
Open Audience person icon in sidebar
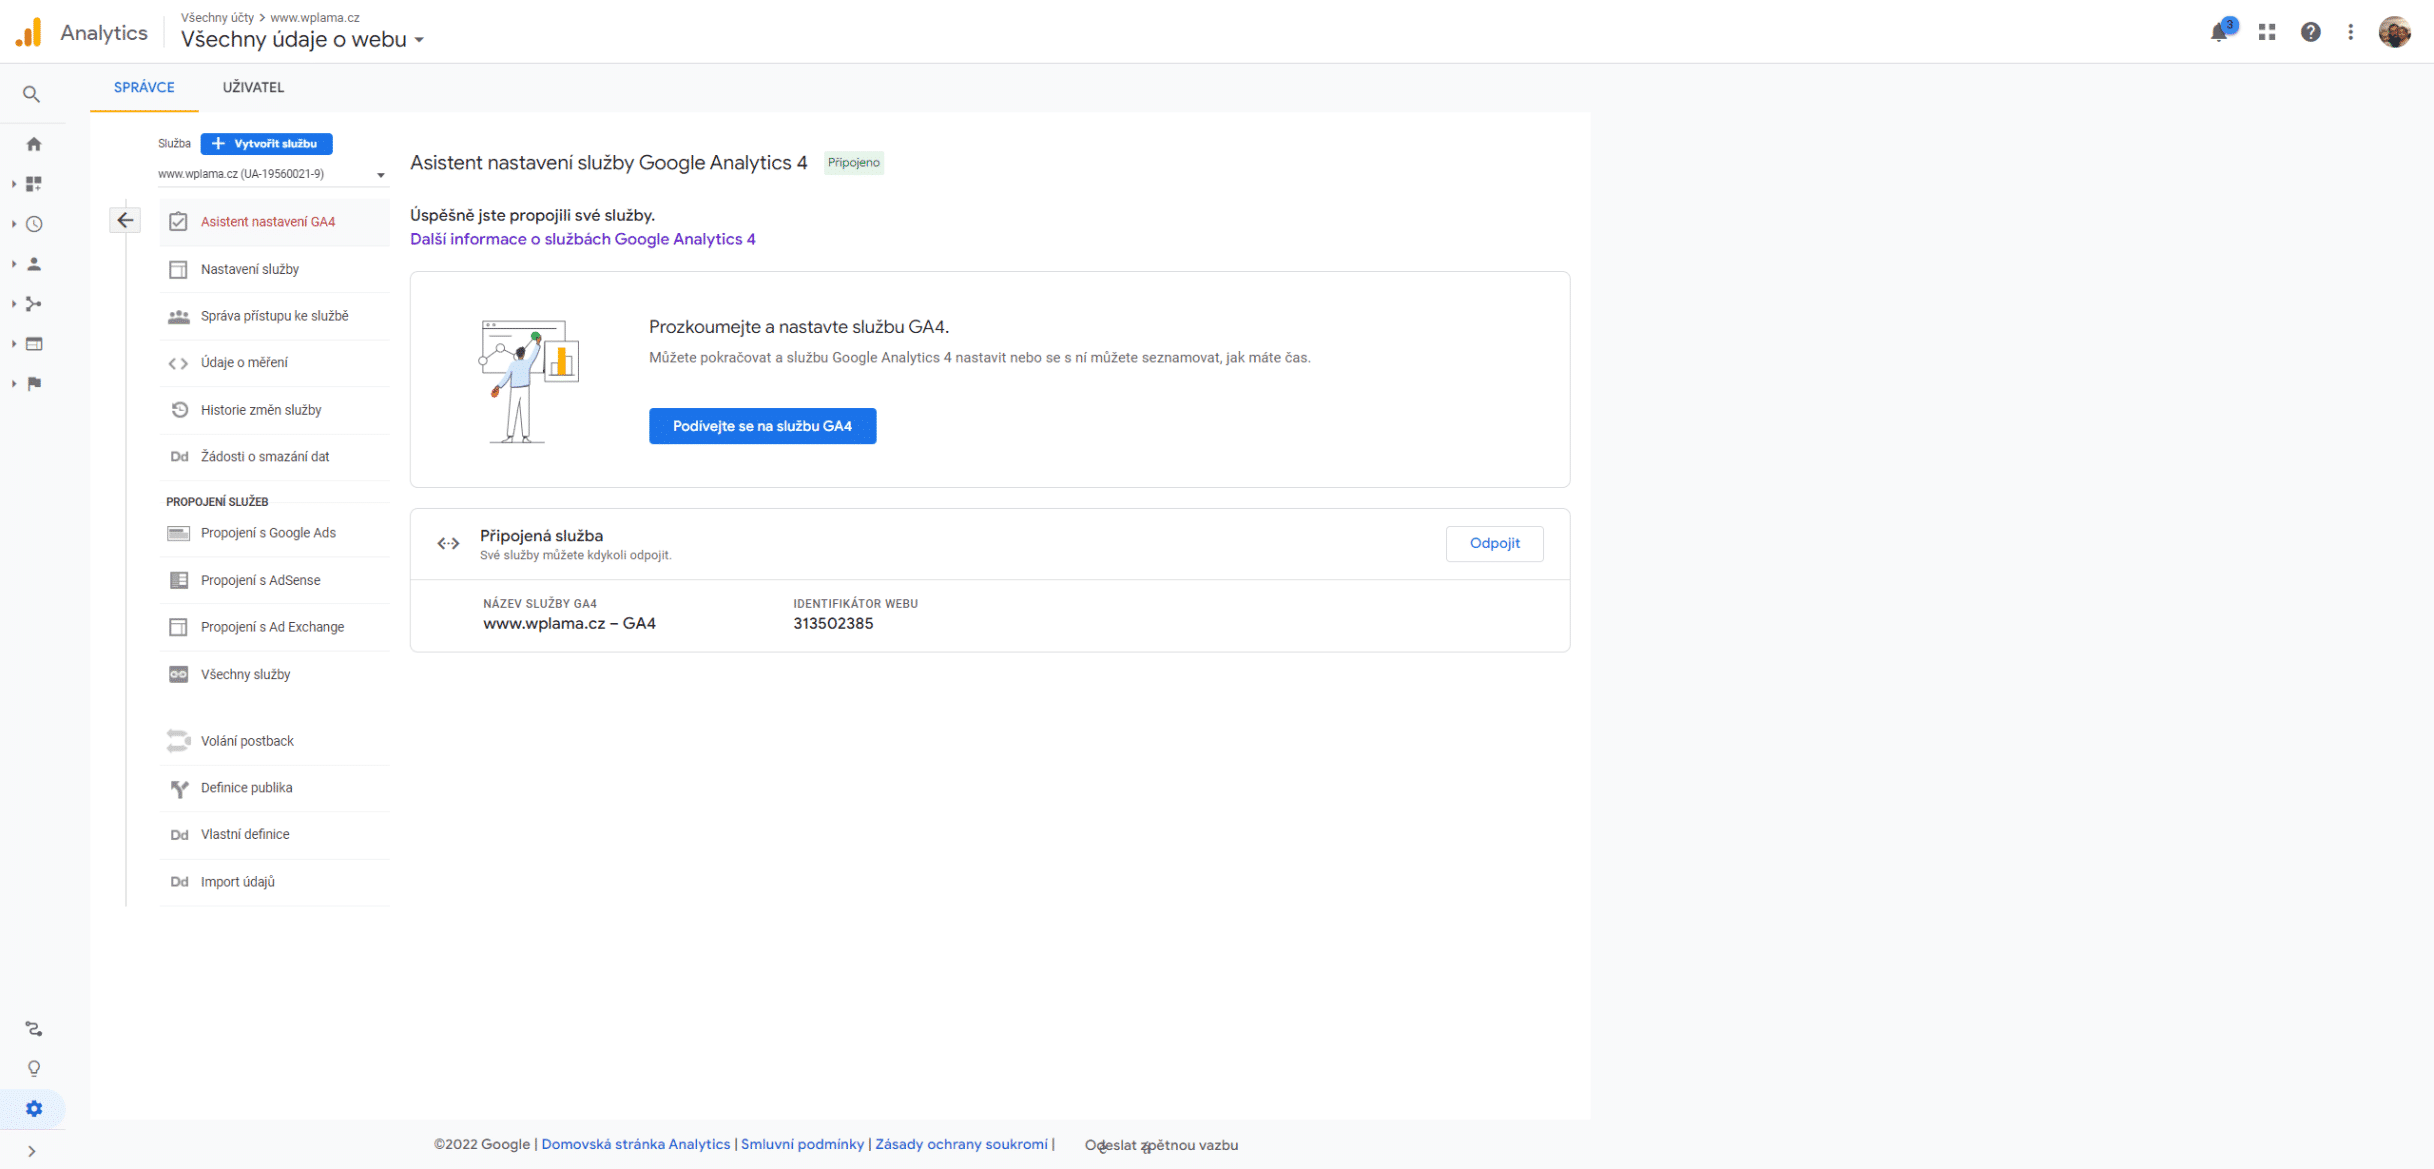[x=34, y=264]
